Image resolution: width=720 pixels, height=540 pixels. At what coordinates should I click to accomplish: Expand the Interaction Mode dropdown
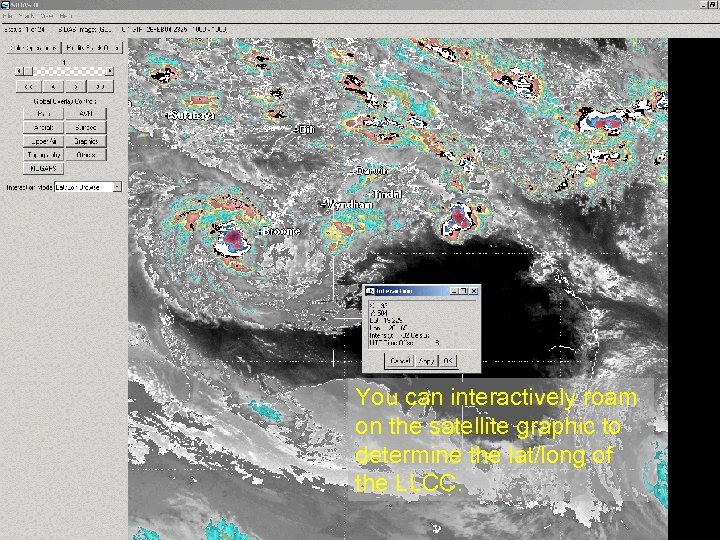tap(117, 187)
